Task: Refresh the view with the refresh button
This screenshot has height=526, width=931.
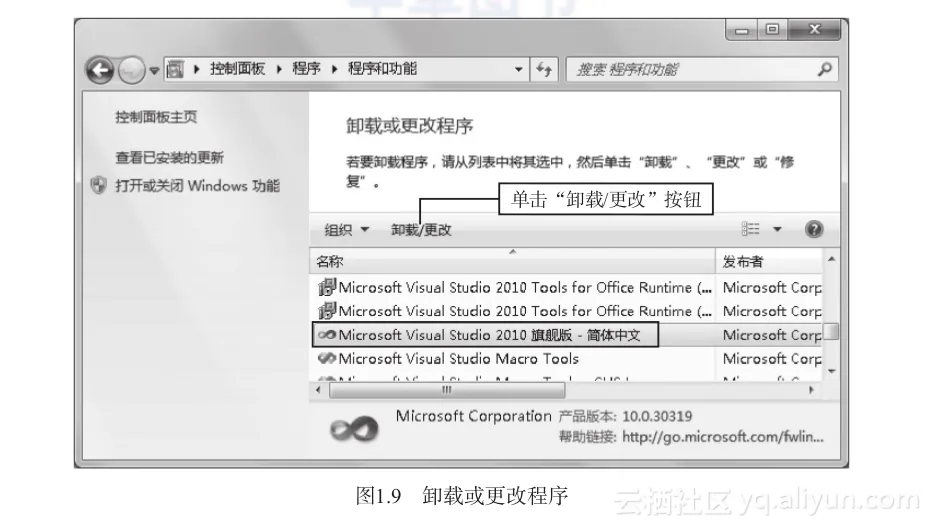Action: click(x=544, y=69)
